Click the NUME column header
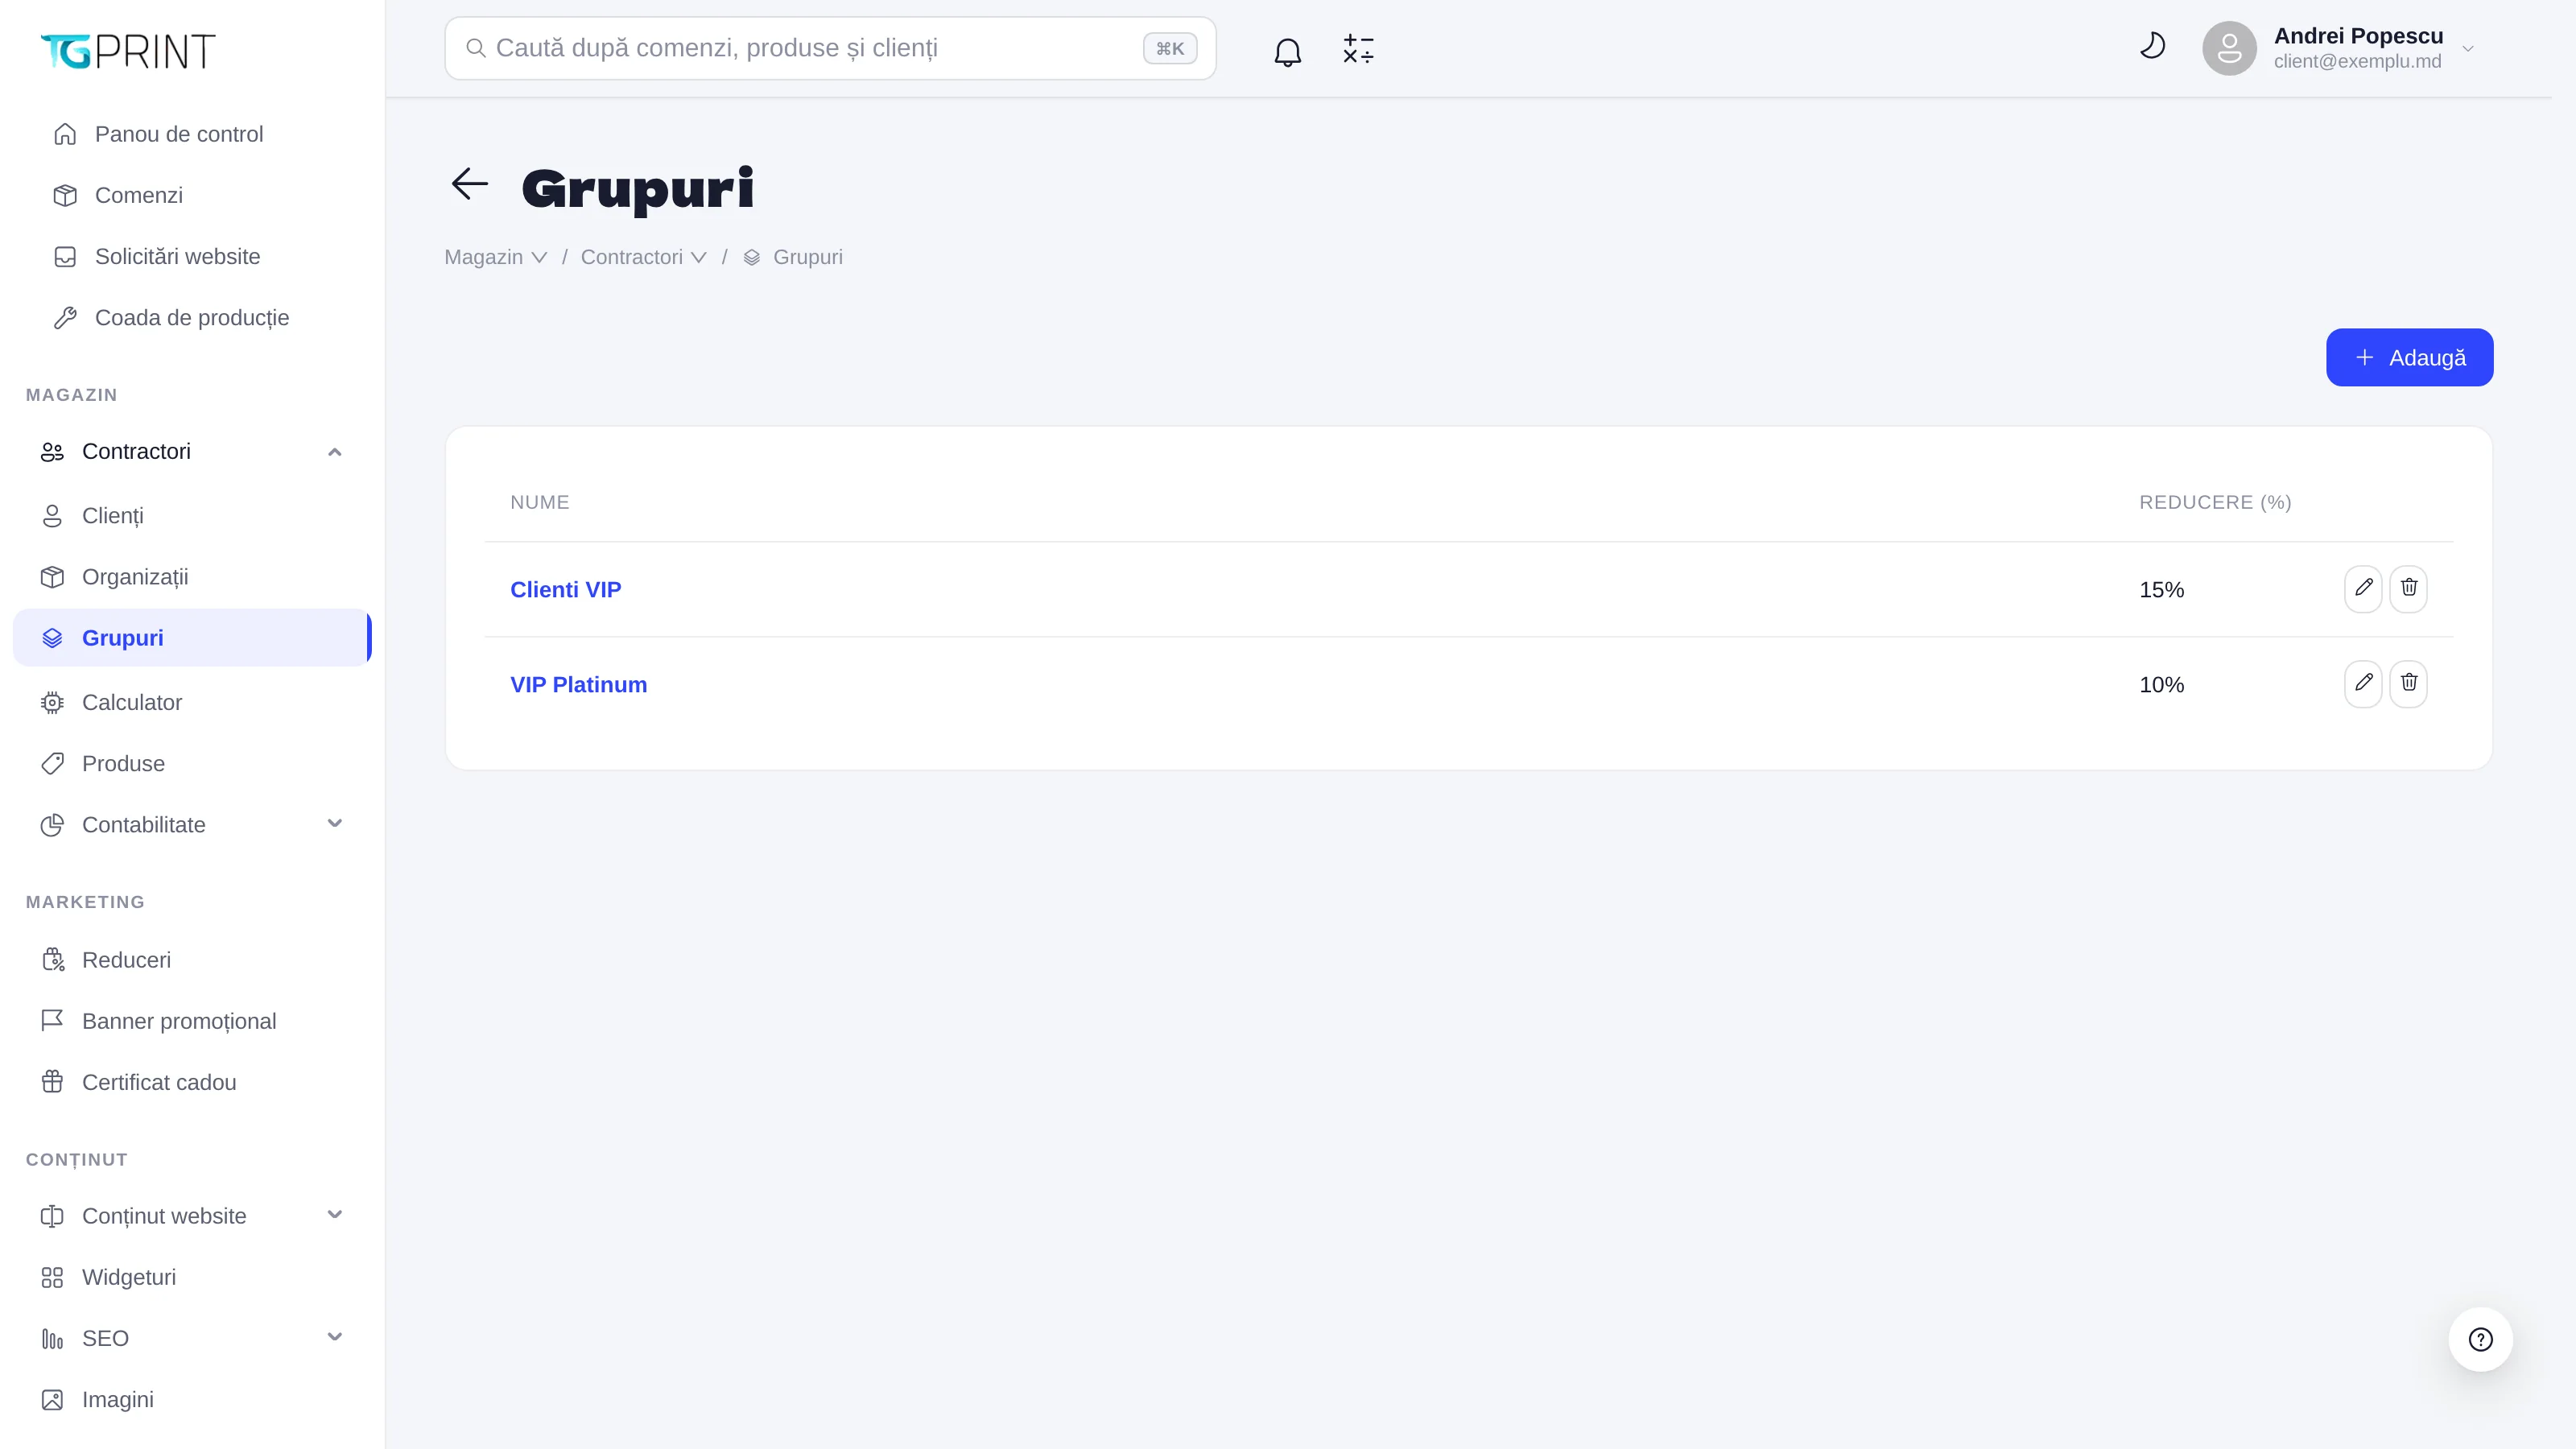The image size is (2576, 1449). tap(540, 502)
